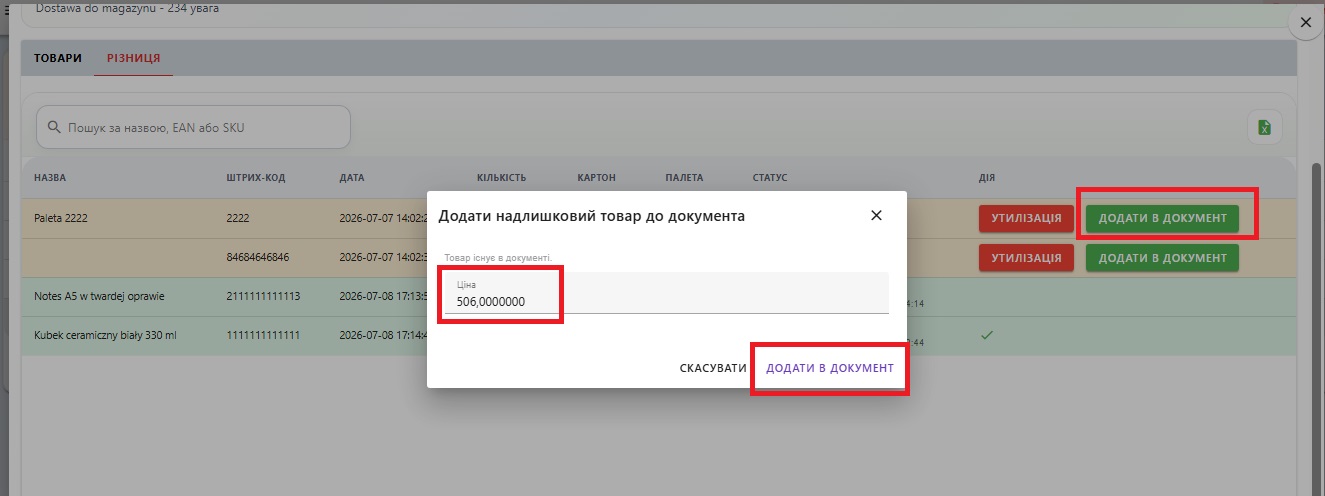Click the СТАТУС column header
This screenshot has width=1325, height=496.
pos(770,178)
